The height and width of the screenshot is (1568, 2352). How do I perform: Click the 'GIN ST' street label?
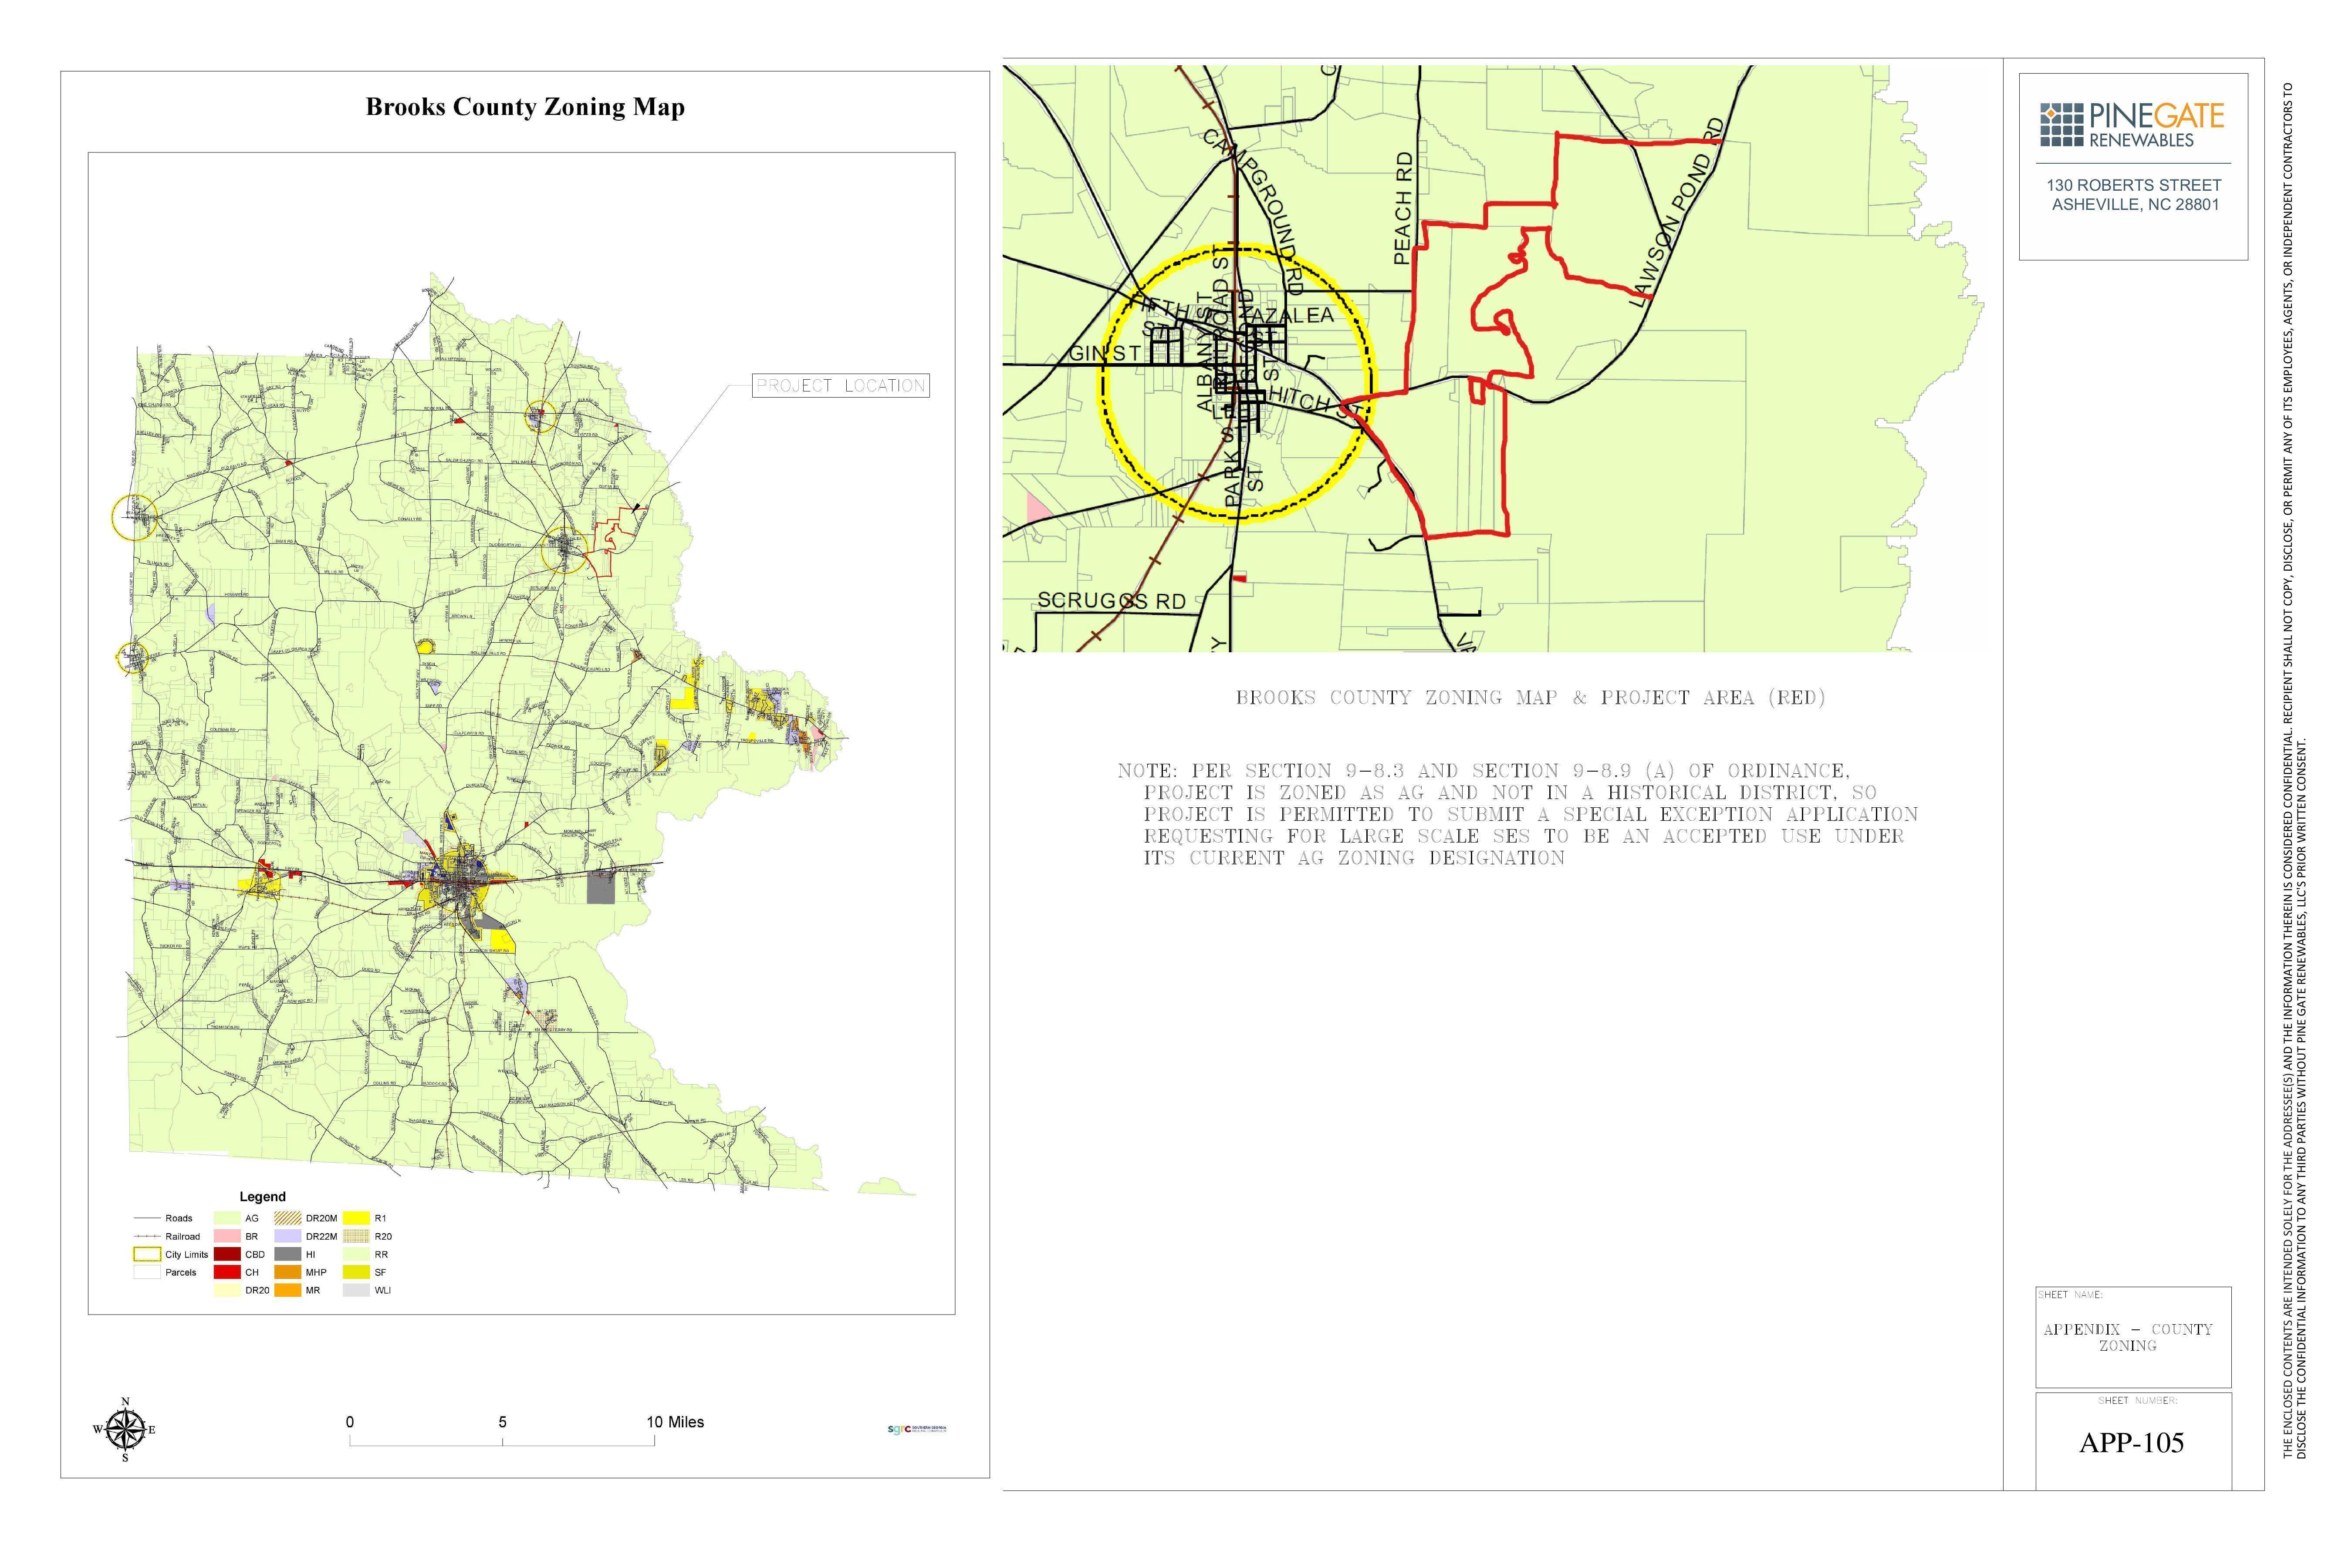[x=1105, y=353]
